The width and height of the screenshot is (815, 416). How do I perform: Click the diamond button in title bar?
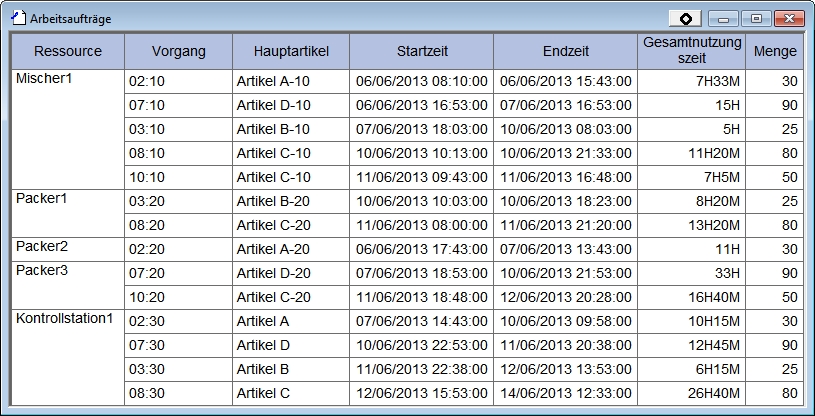click(x=685, y=18)
